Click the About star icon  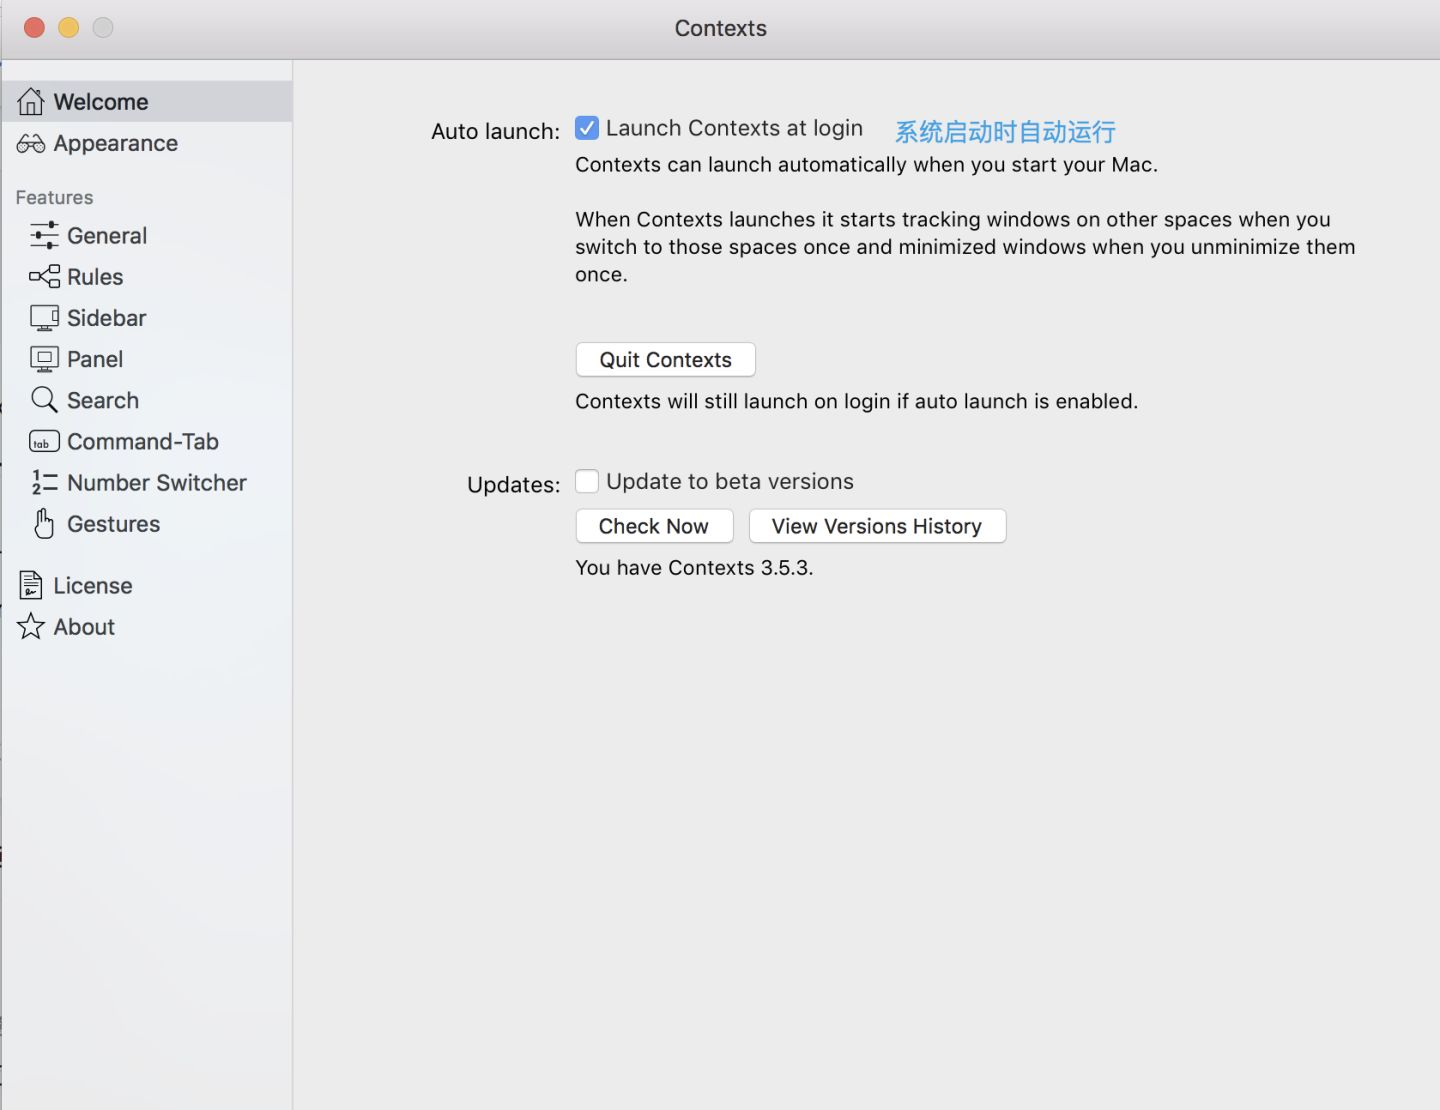pos(31,627)
